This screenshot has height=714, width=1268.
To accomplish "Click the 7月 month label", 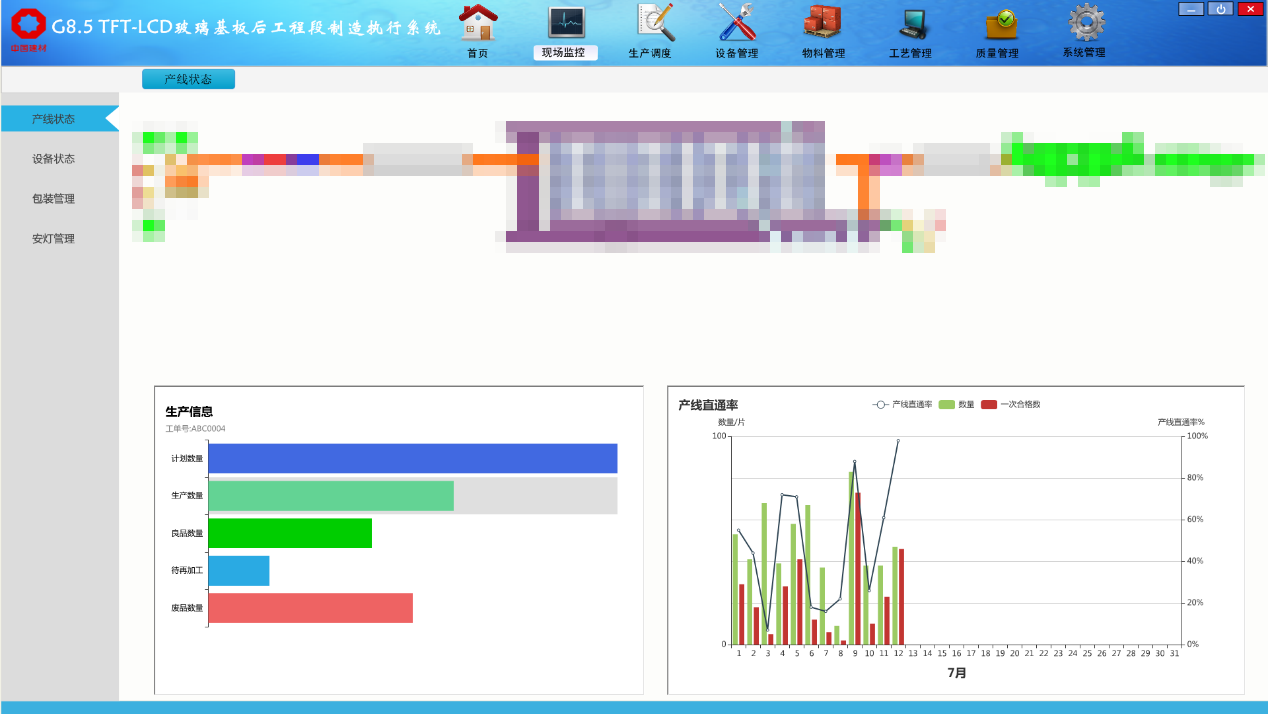I will point(957,673).
